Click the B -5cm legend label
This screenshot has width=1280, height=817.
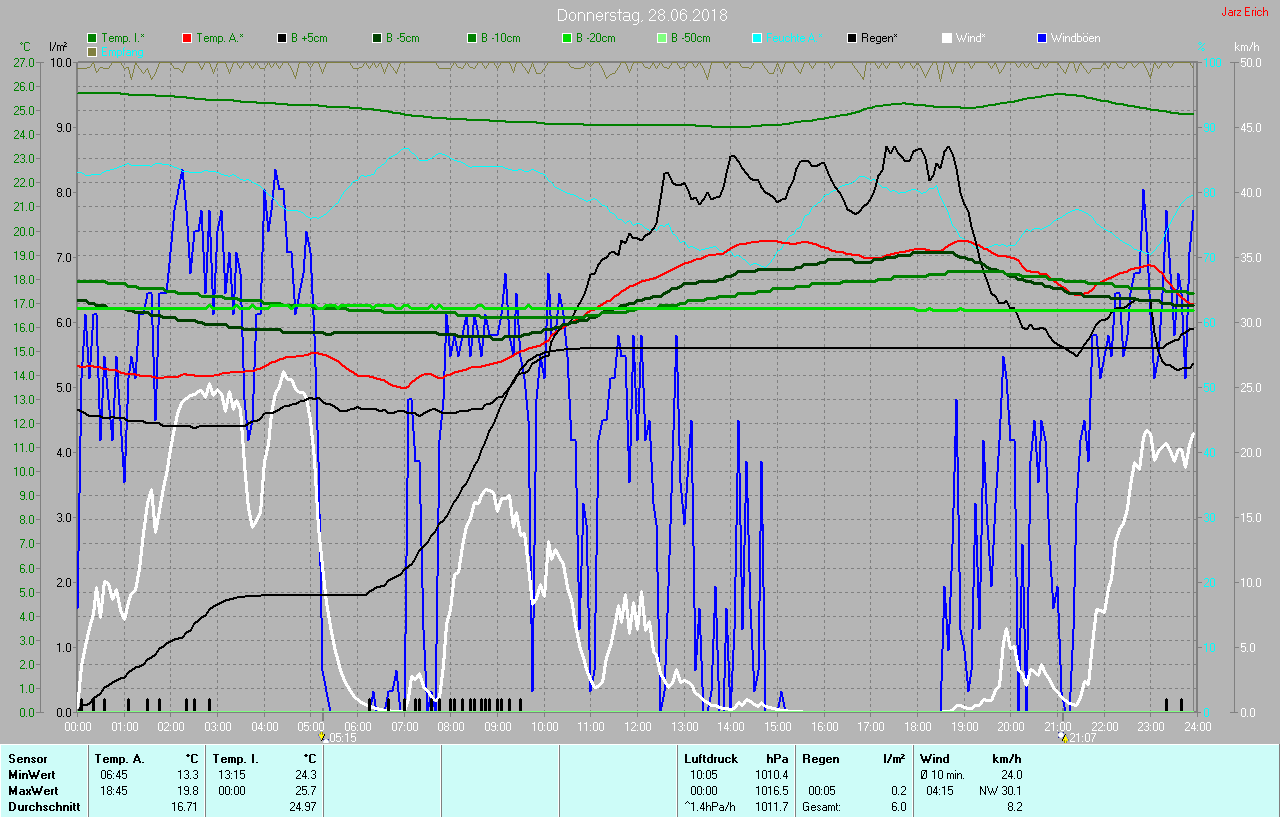point(403,38)
